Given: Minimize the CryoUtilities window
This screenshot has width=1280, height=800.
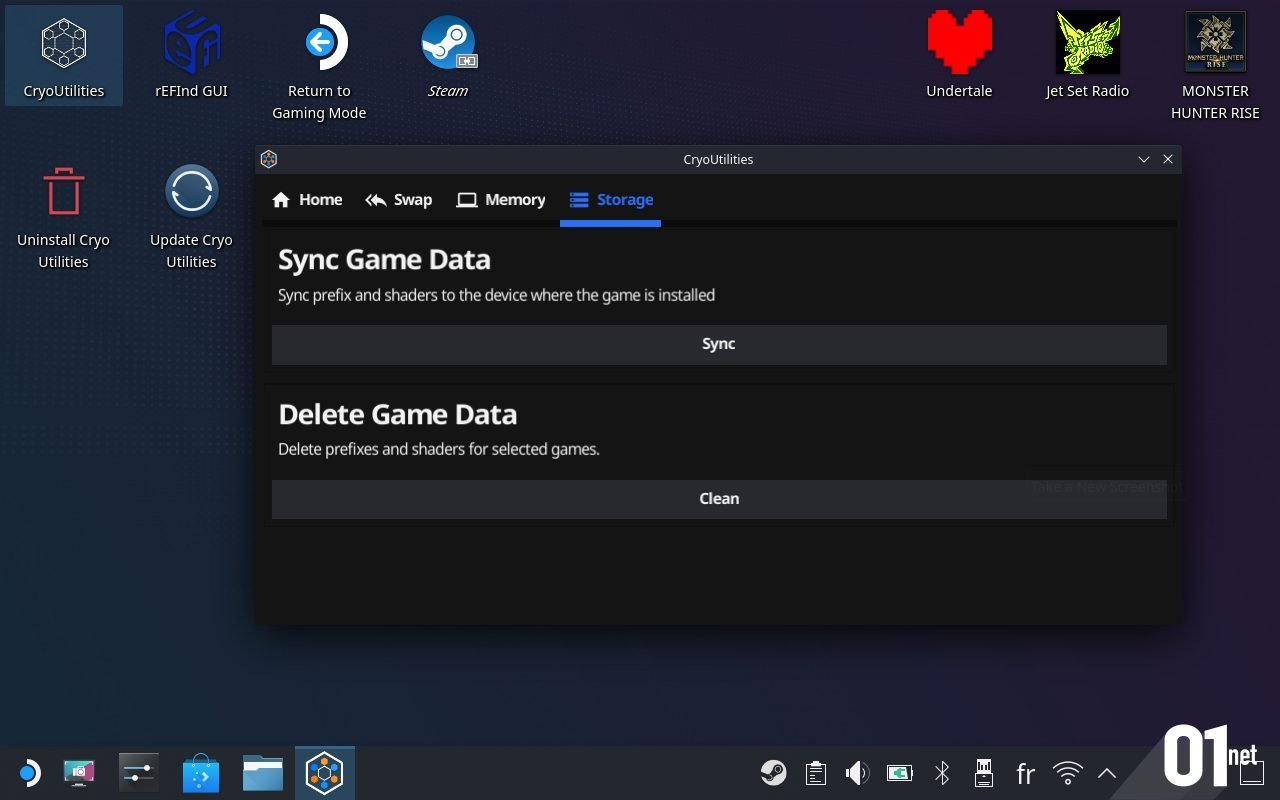Looking at the screenshot, I should tap(1144, 159).
